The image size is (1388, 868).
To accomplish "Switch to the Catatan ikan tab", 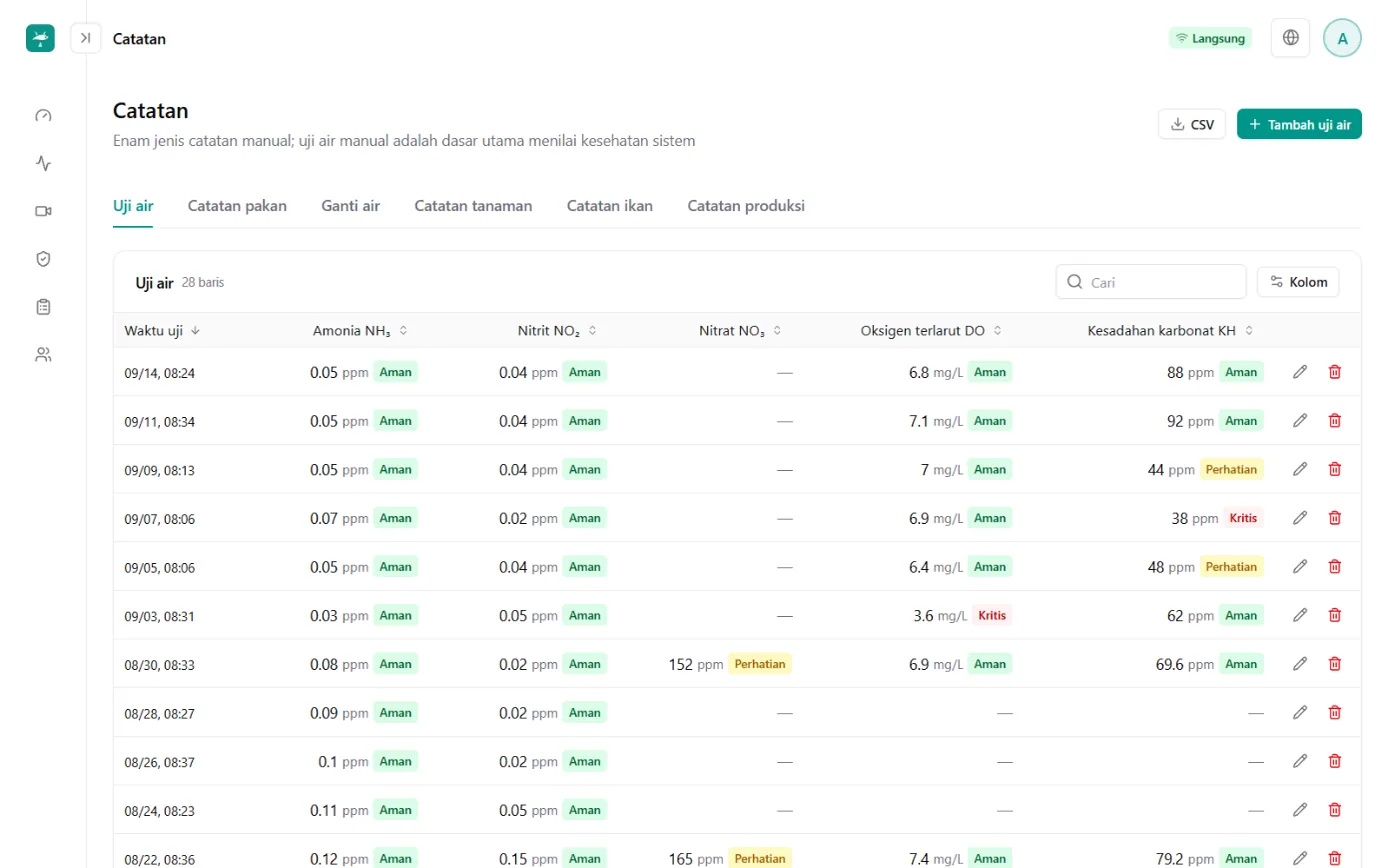I will point(610,206).
